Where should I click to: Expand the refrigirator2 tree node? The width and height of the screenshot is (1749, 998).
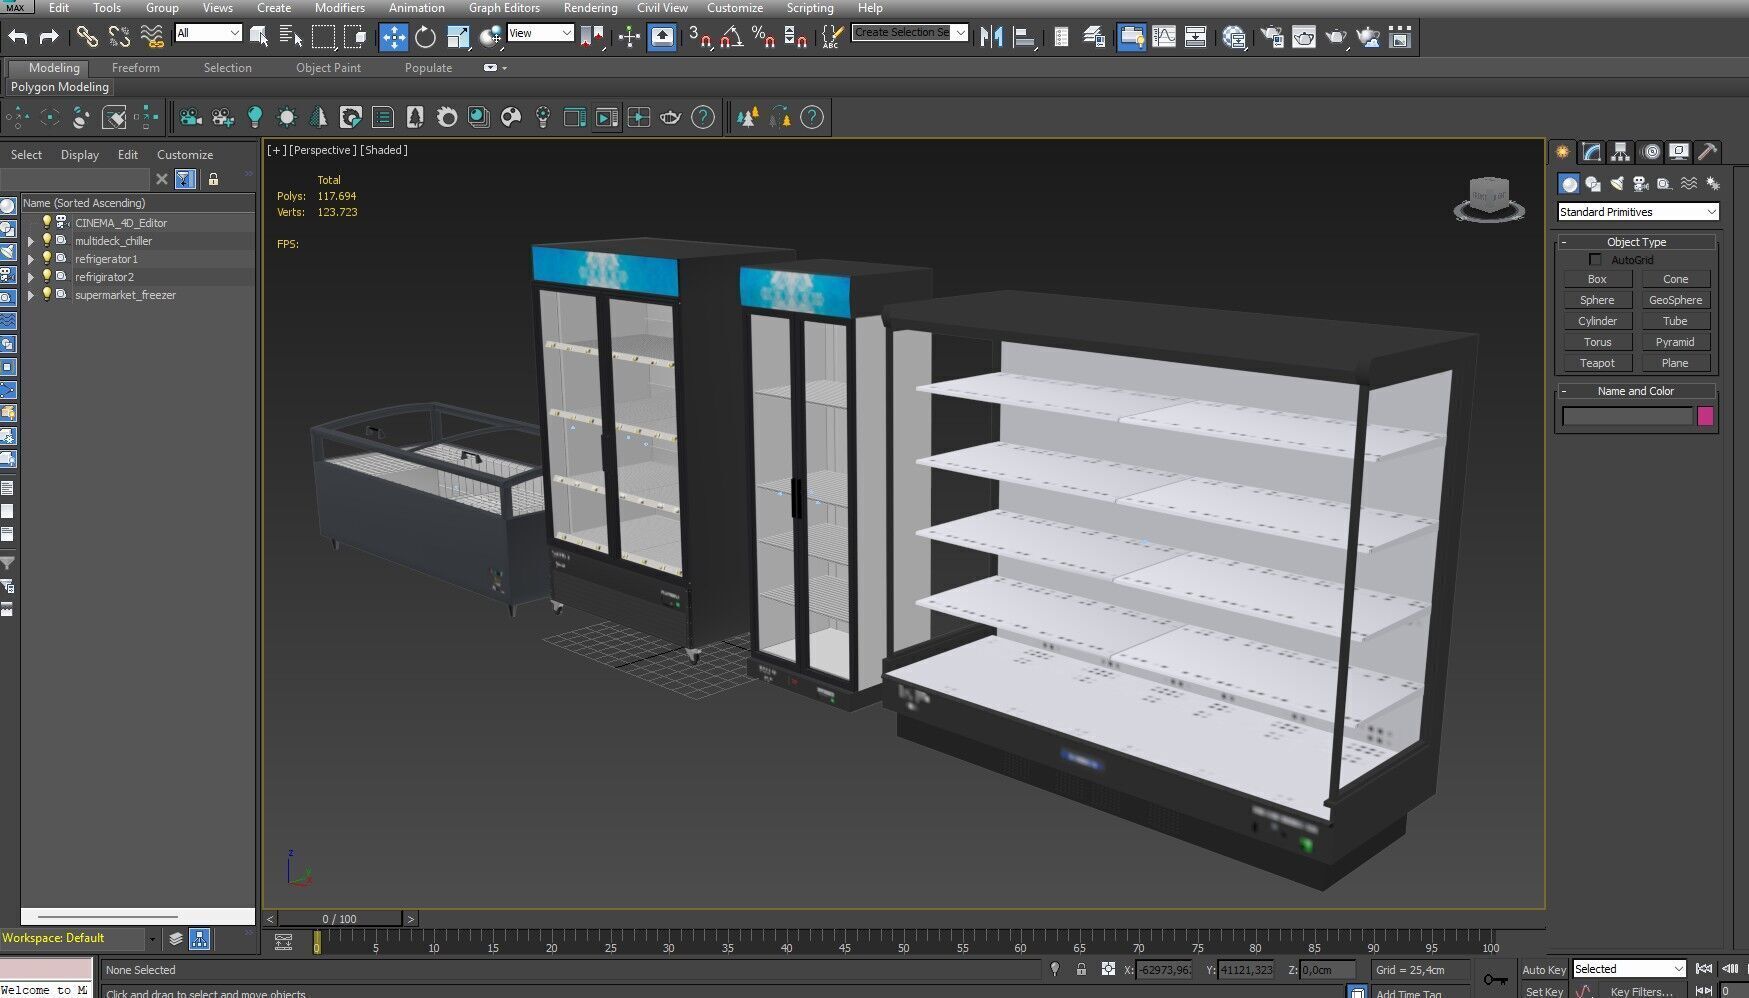point(31,277)
